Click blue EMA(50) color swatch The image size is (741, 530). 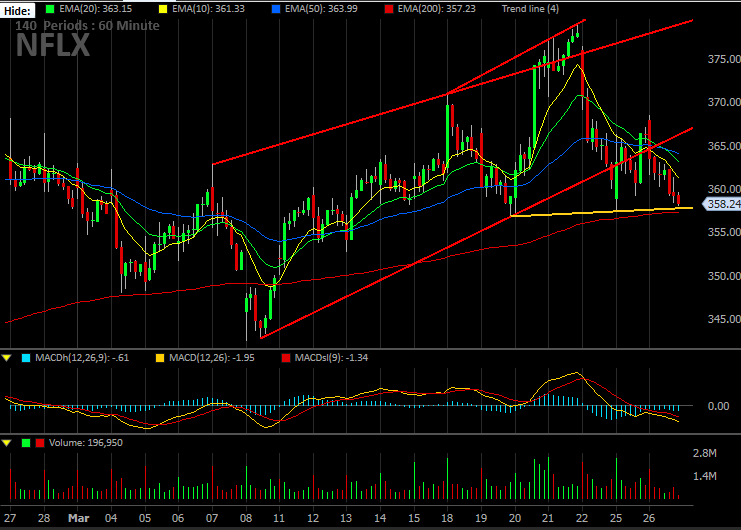(x=276, y=9)
